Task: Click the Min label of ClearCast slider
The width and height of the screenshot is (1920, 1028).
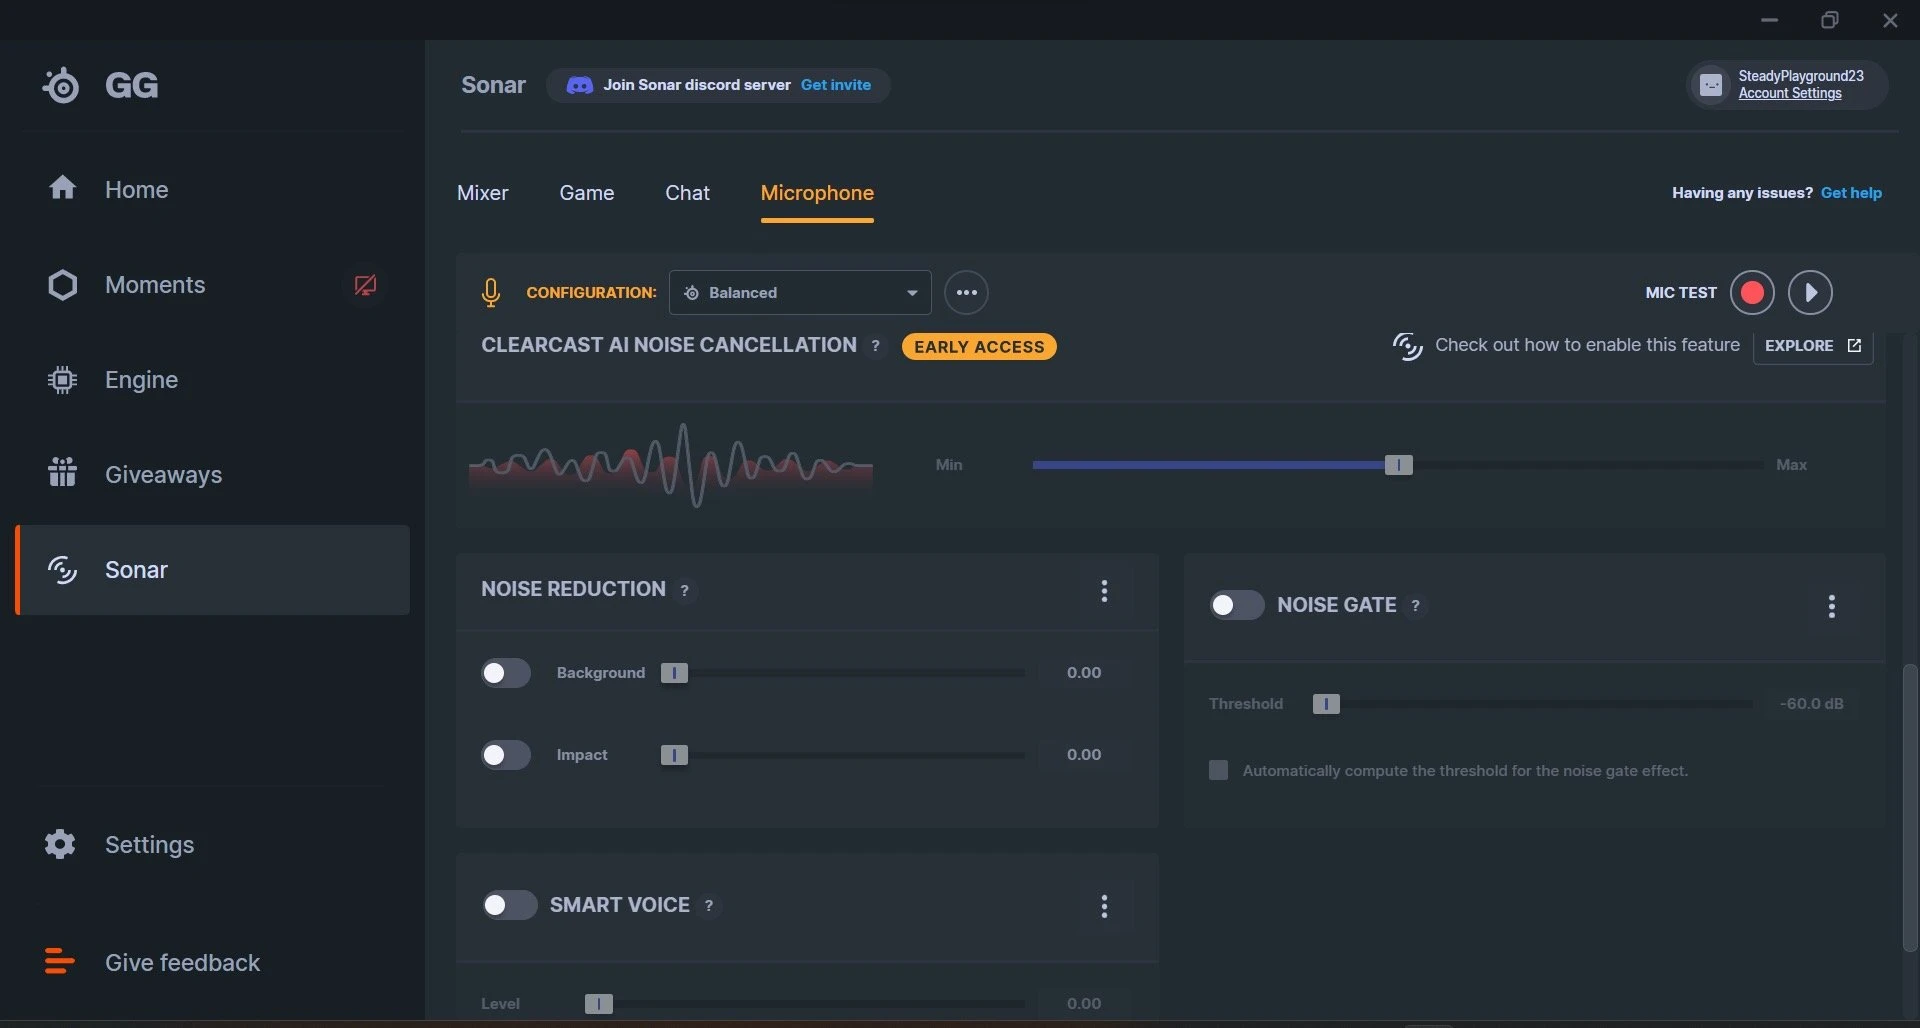Action: (948, 465)
